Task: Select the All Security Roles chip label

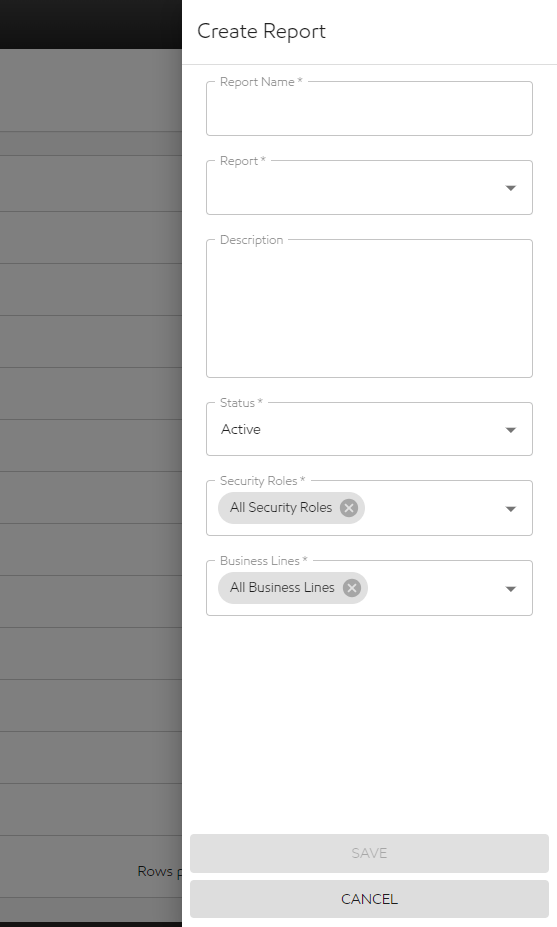Action: pos(281,507)
